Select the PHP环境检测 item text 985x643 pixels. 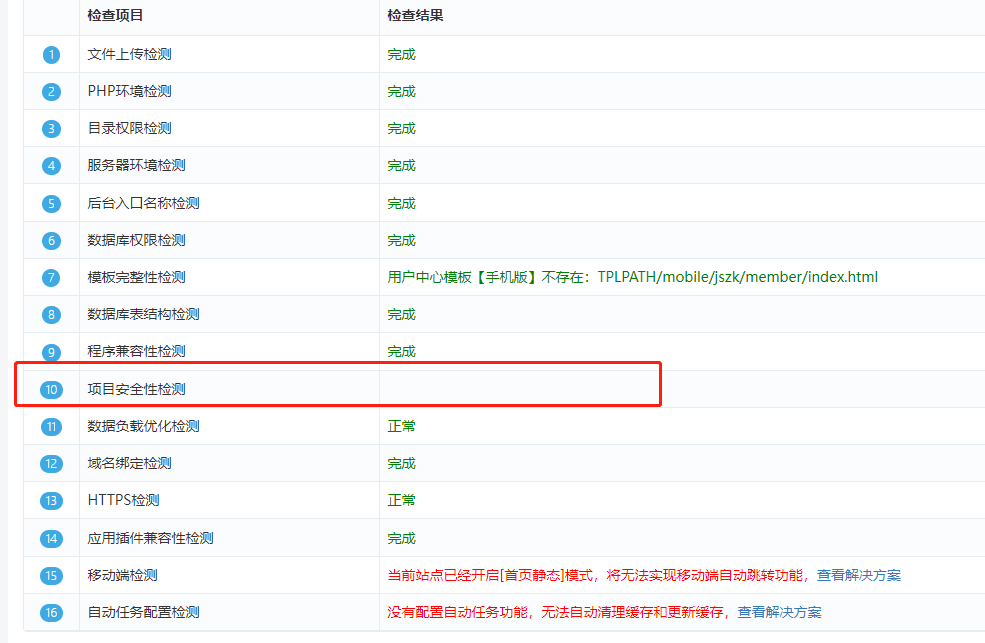[x=129, y=92]
